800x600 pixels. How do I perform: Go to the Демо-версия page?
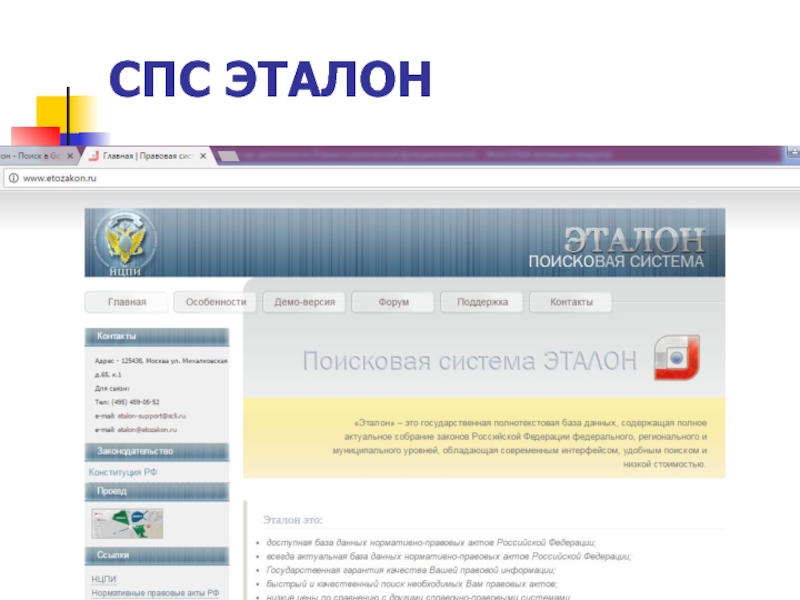[305, 302]
